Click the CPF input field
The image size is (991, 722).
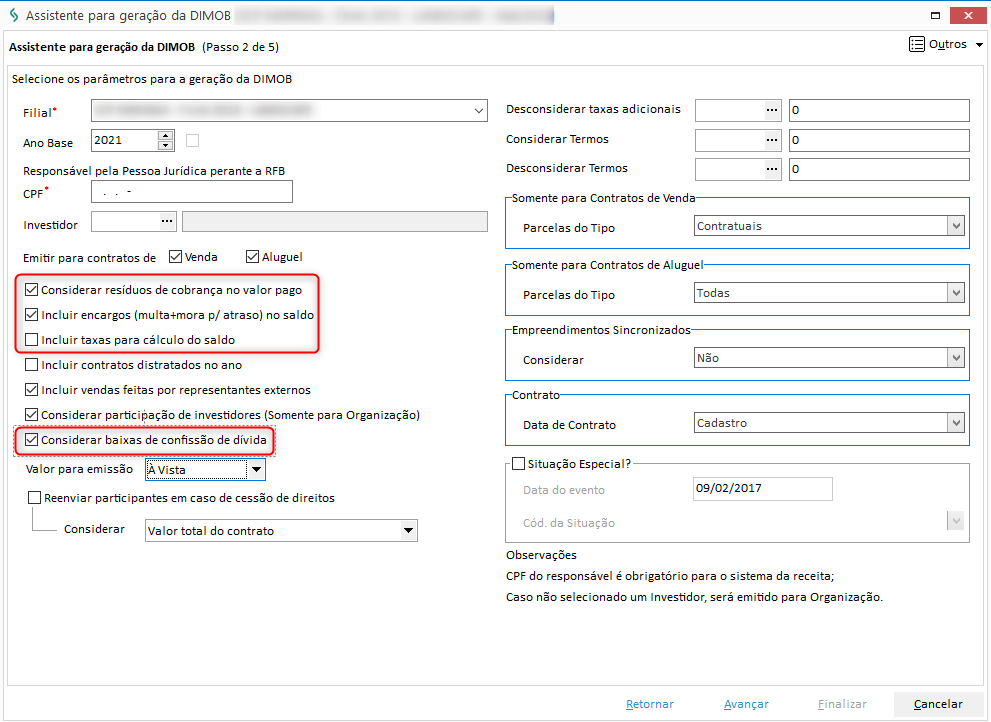click(192, 192)
